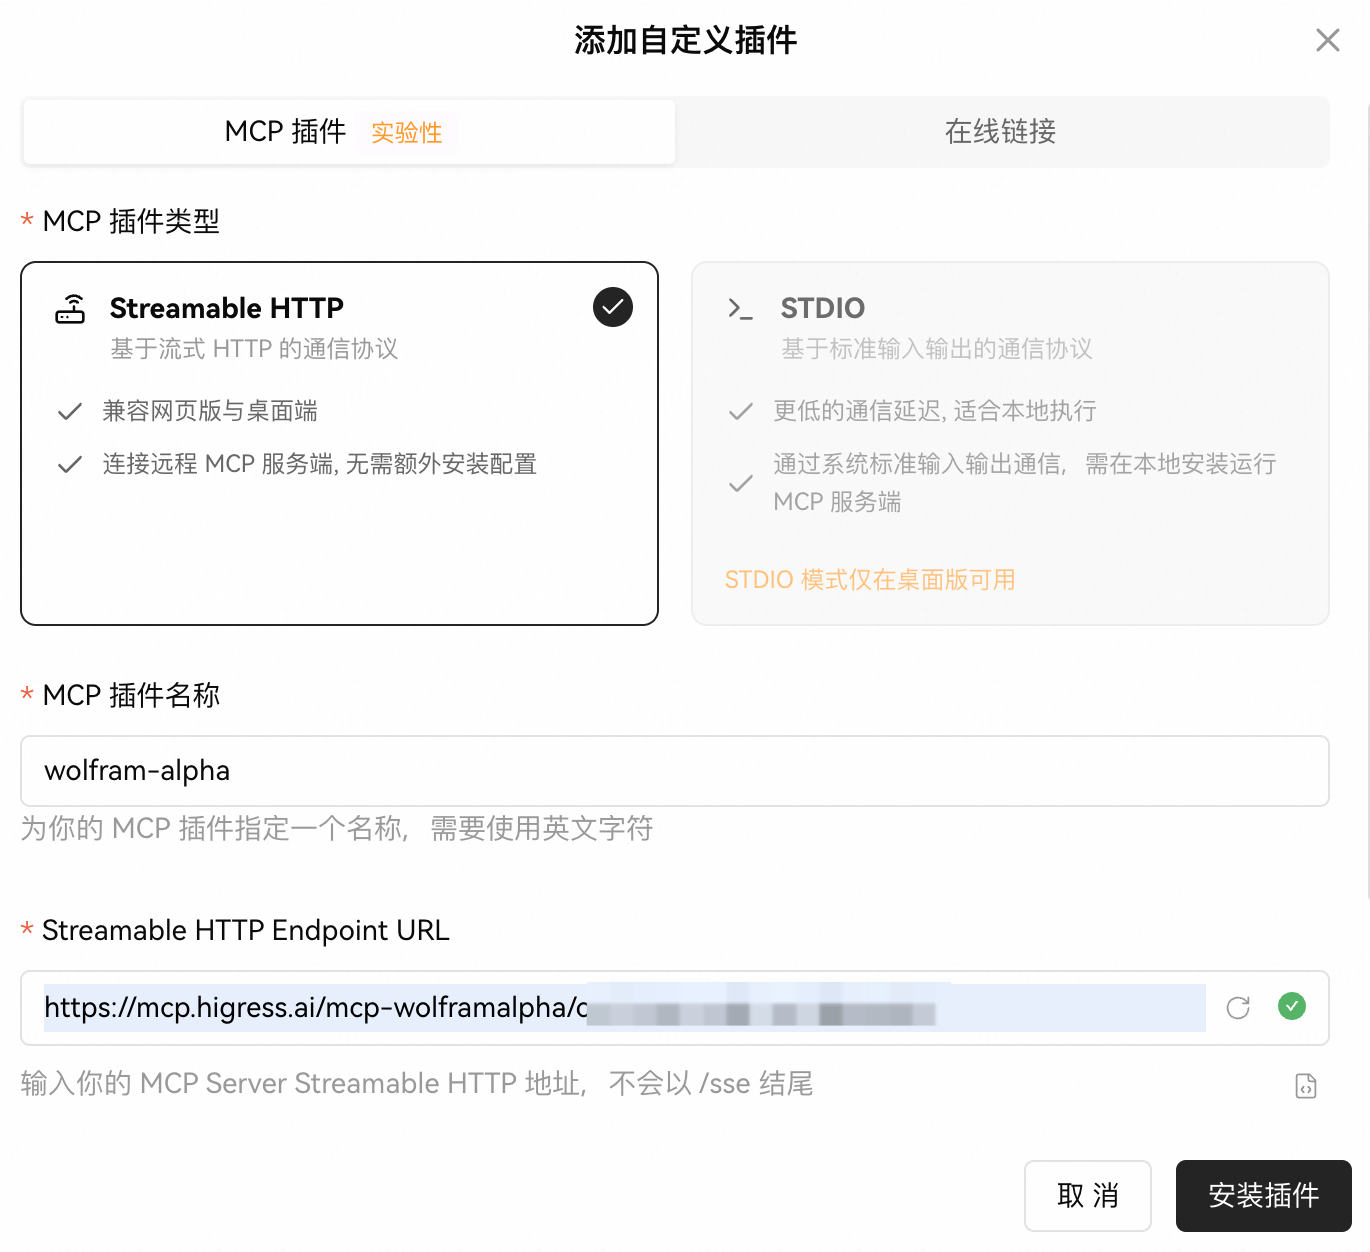Click the Streamable HTTP router icon
The height and width of the screenshot is (1252, 1370).
(x=70, y=309)
